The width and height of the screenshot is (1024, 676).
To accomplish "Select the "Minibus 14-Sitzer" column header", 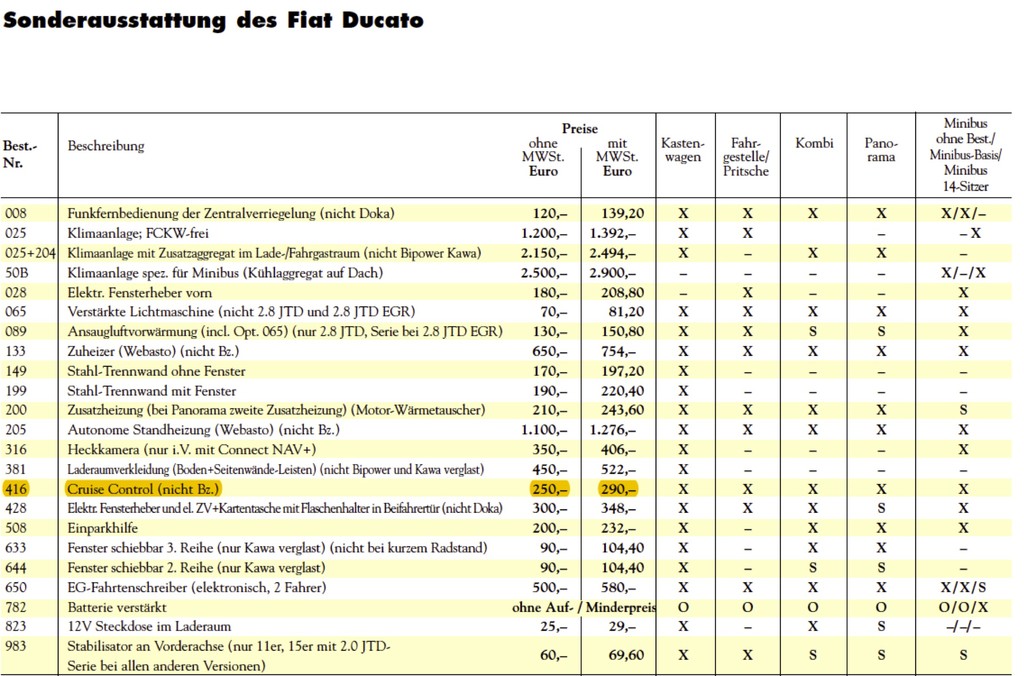I will coord(965,155).
